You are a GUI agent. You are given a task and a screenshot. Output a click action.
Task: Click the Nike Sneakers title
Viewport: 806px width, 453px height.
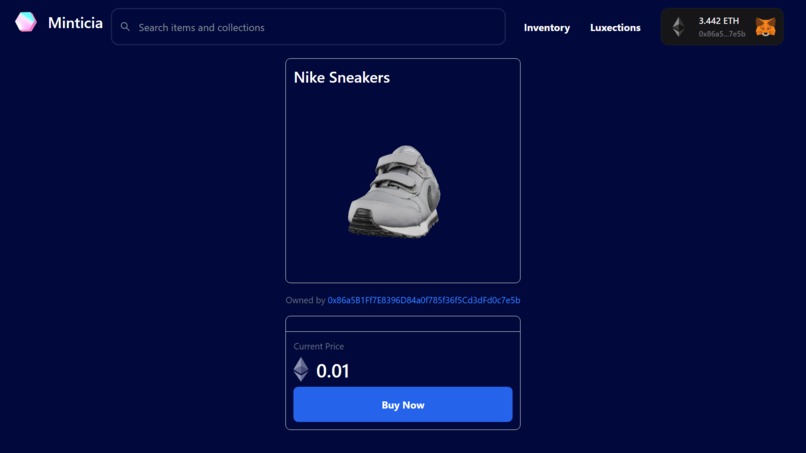point(341,78)
